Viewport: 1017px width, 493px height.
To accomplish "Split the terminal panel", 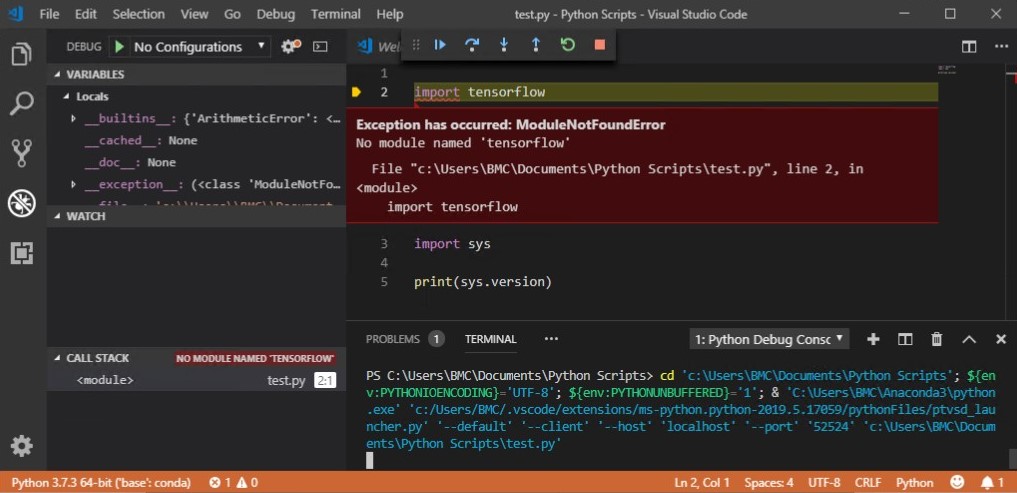I will [905, 339].
